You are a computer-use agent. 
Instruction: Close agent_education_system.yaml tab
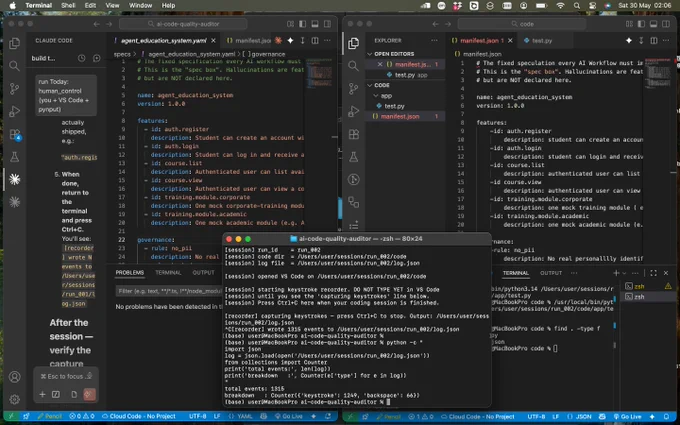(x=213, y=40)
